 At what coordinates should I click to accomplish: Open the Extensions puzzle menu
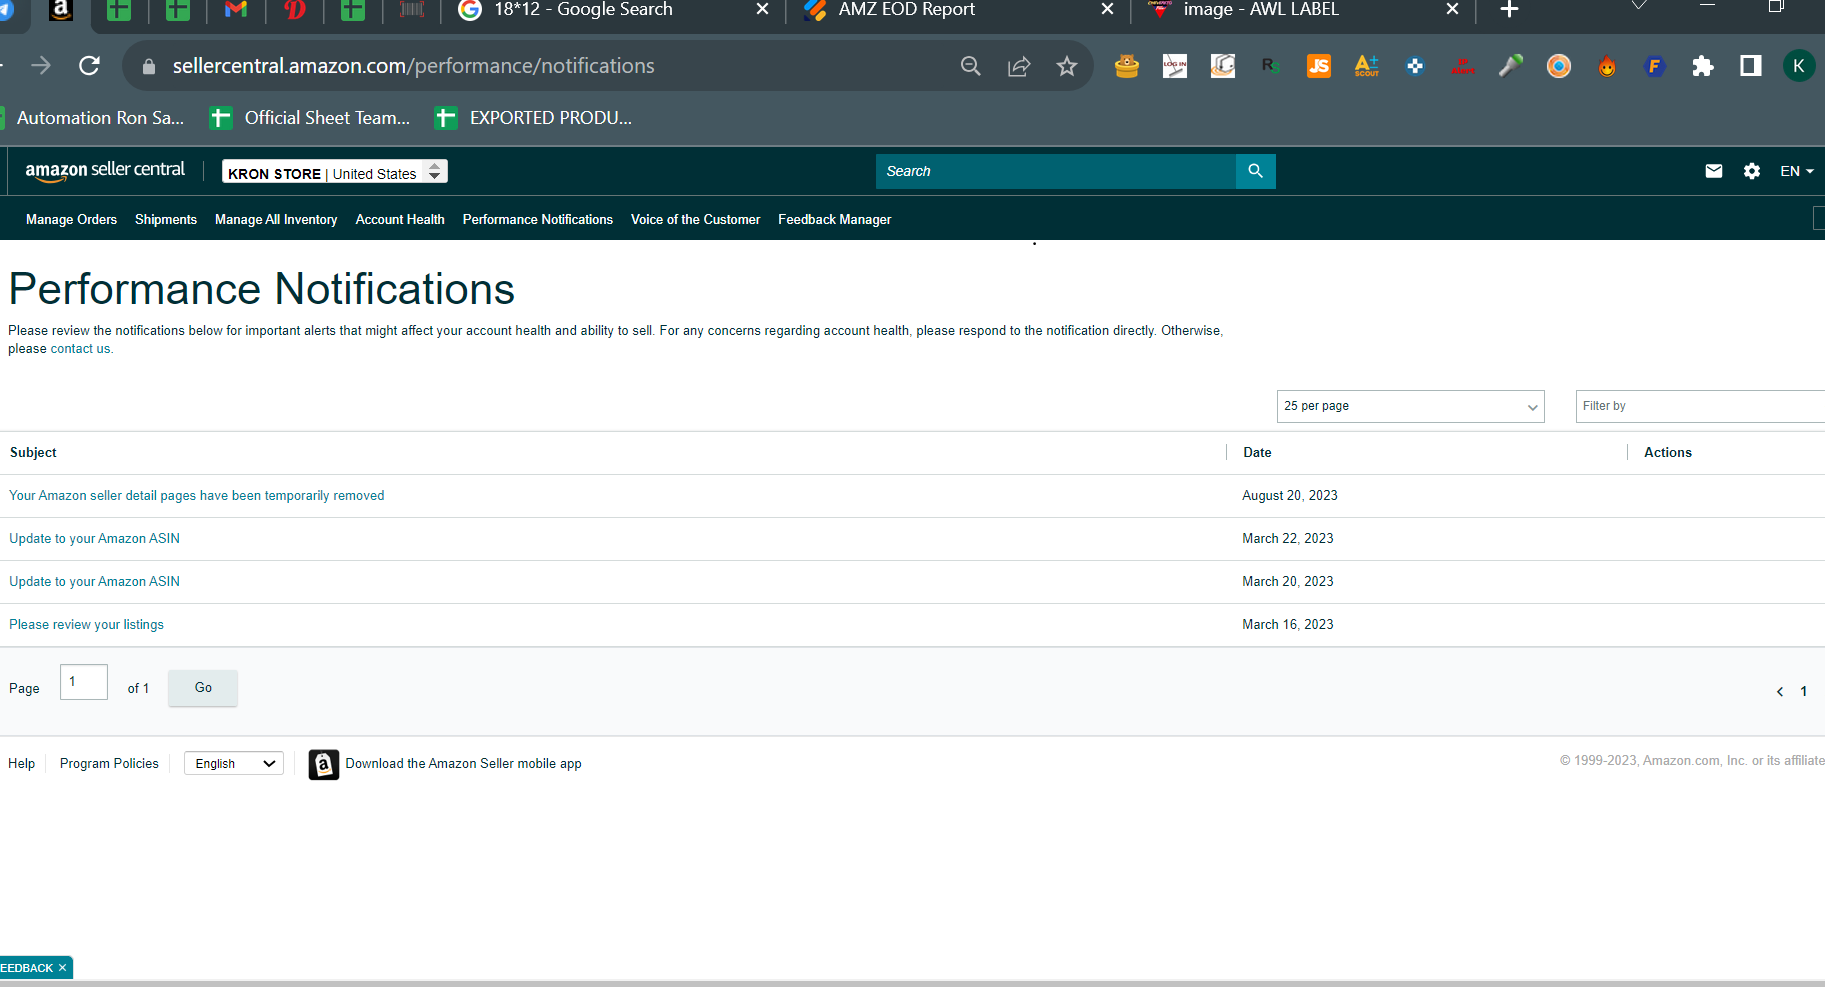pyautogui.click(x=1703, y=66)
